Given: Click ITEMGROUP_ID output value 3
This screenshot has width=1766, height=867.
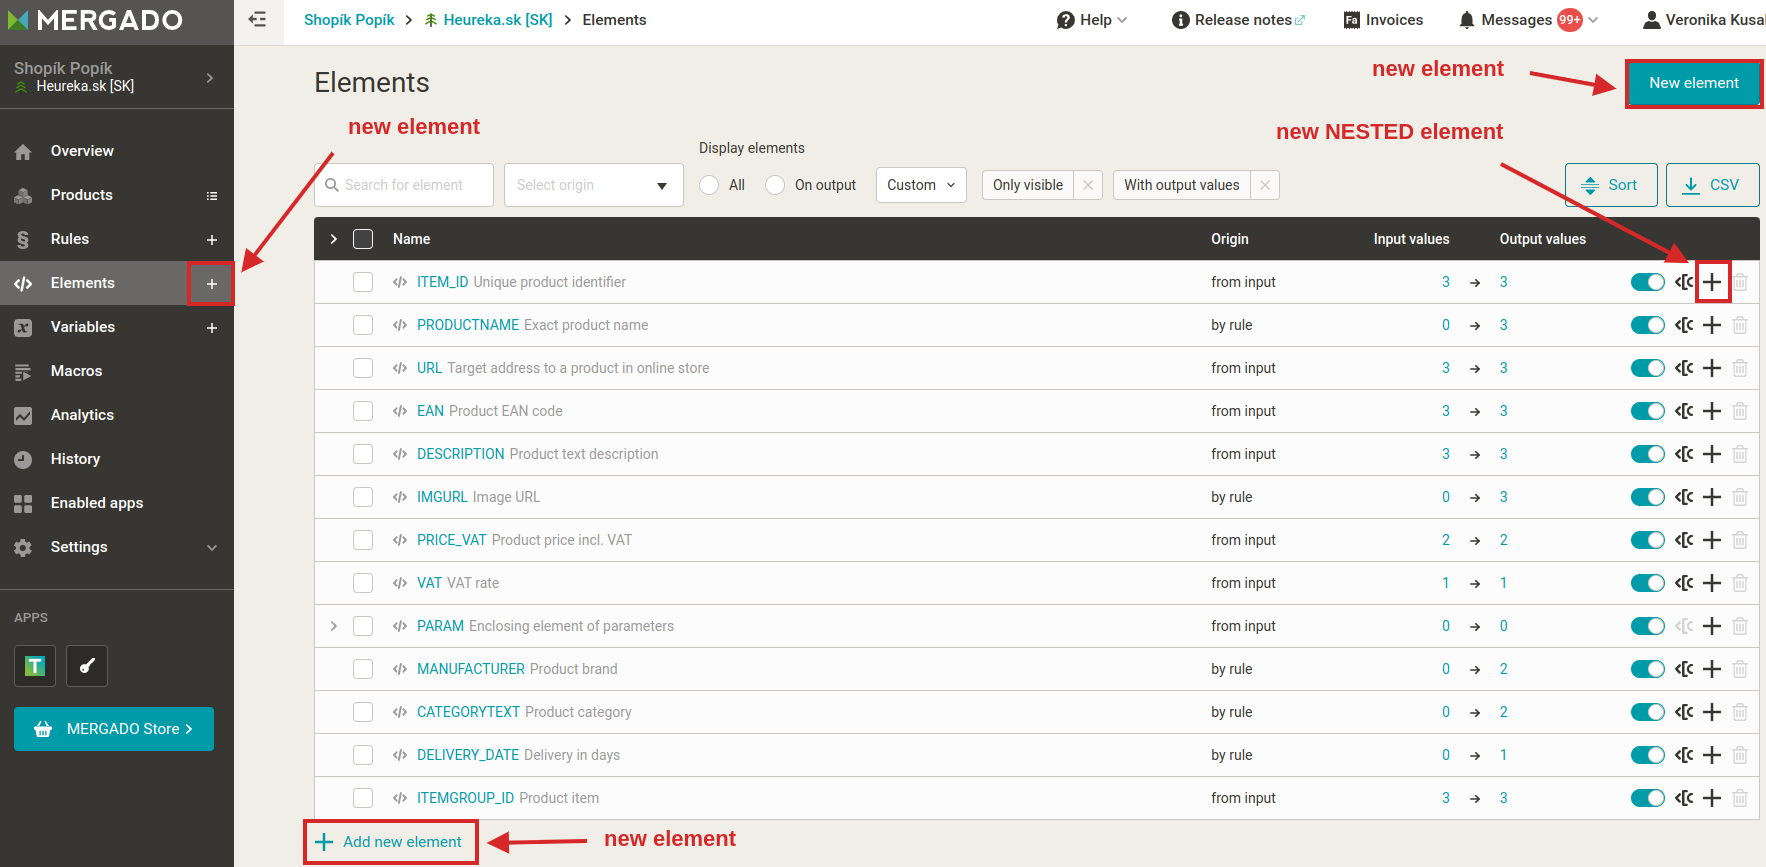Looking at the screenshot, I should tap(1503, 798).
